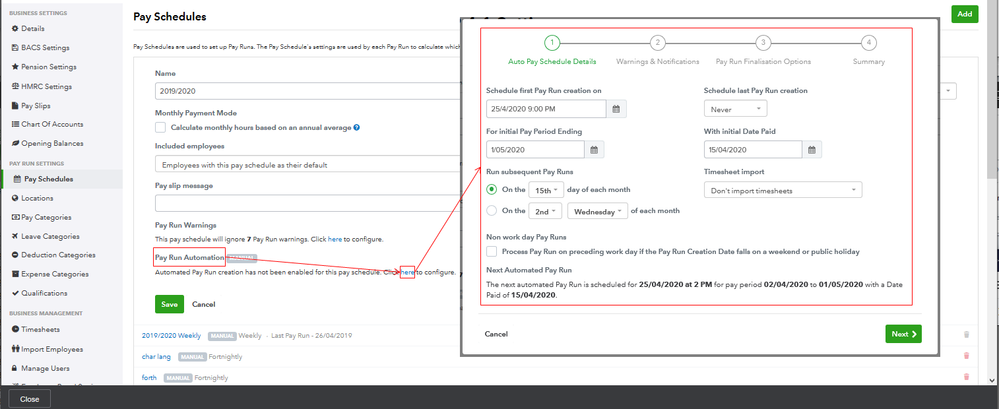The height and width of the screenshot is (409, 999).
Task: Click the Pay Categories money icon
Action: [x=15, y=217]
